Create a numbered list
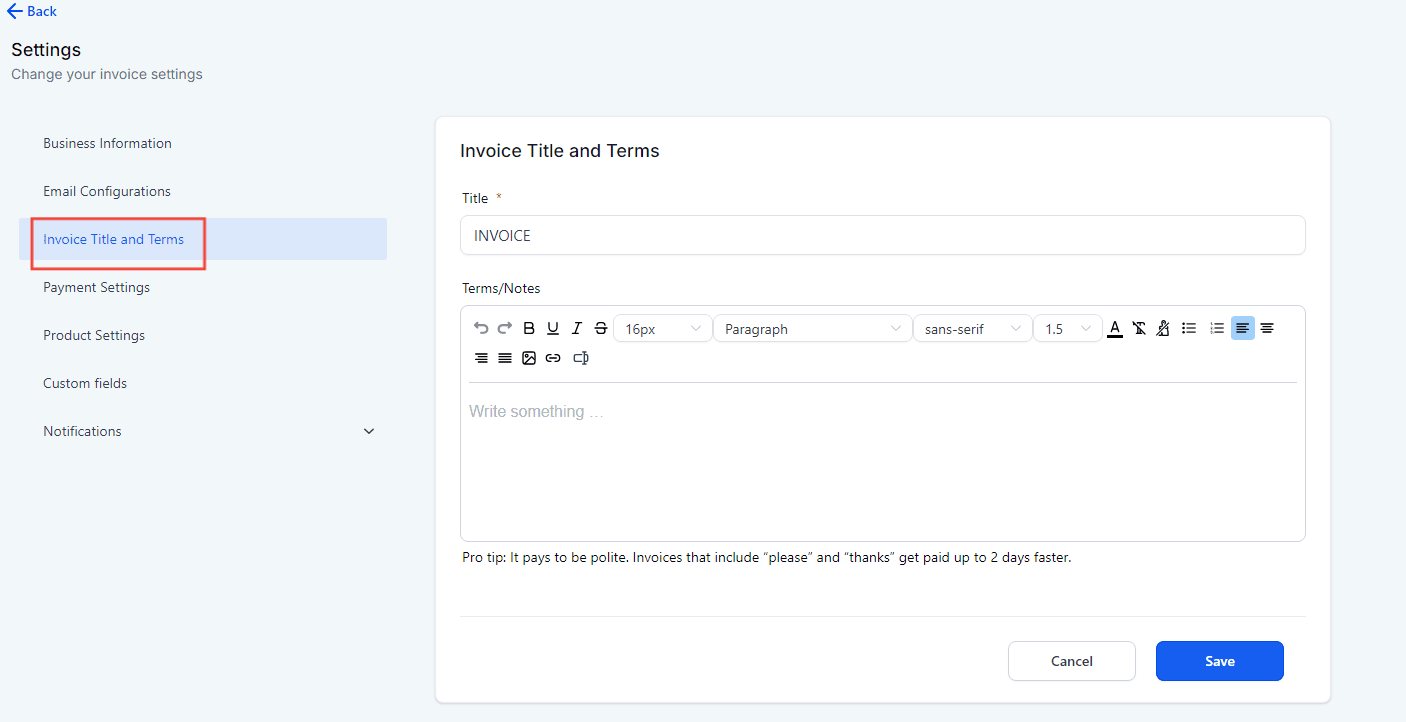 click(x=1216, y=327)
